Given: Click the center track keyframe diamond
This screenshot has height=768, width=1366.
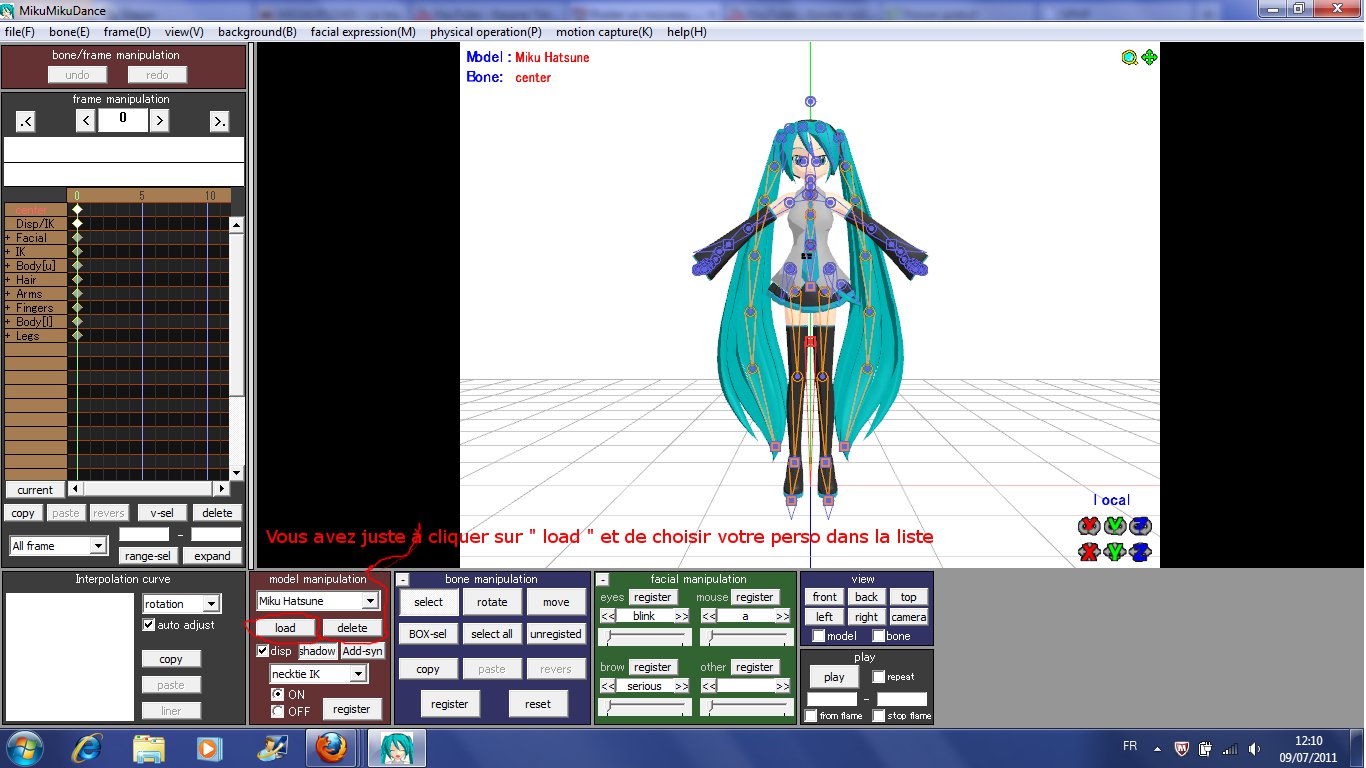Looking at the screenshot, I should 77,210.
